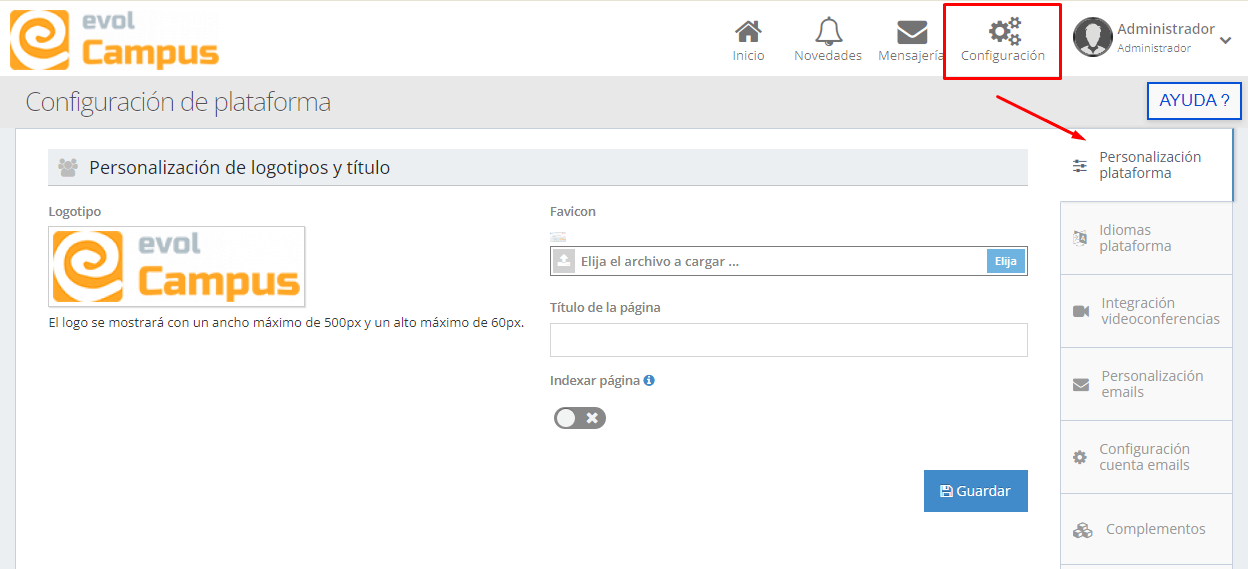Select Personalización plataforma tab
The image size is (1248, 569).
[x=1146, y=165]
